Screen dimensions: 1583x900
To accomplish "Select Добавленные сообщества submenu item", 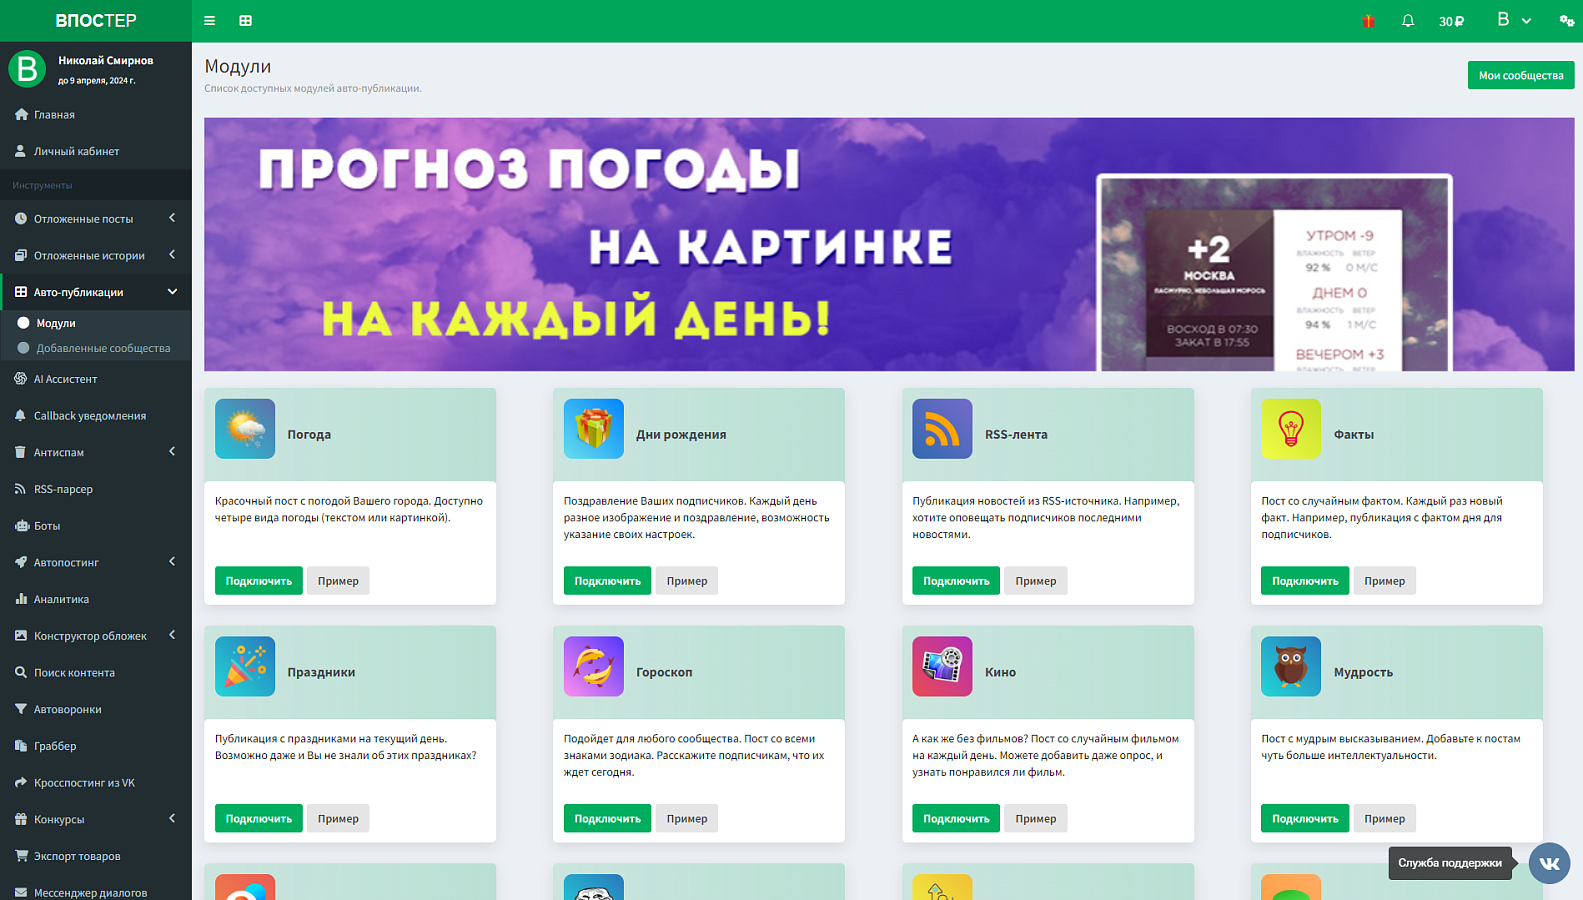I will click(x=96, y=348).
